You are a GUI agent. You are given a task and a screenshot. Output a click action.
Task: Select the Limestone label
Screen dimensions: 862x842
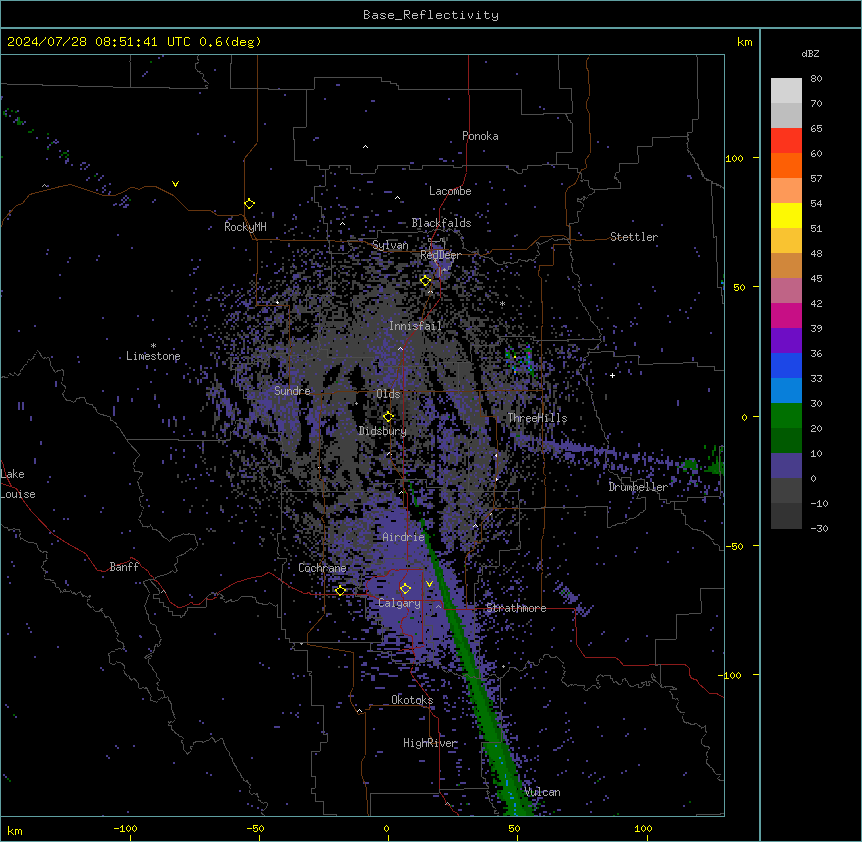pos(153,356)
